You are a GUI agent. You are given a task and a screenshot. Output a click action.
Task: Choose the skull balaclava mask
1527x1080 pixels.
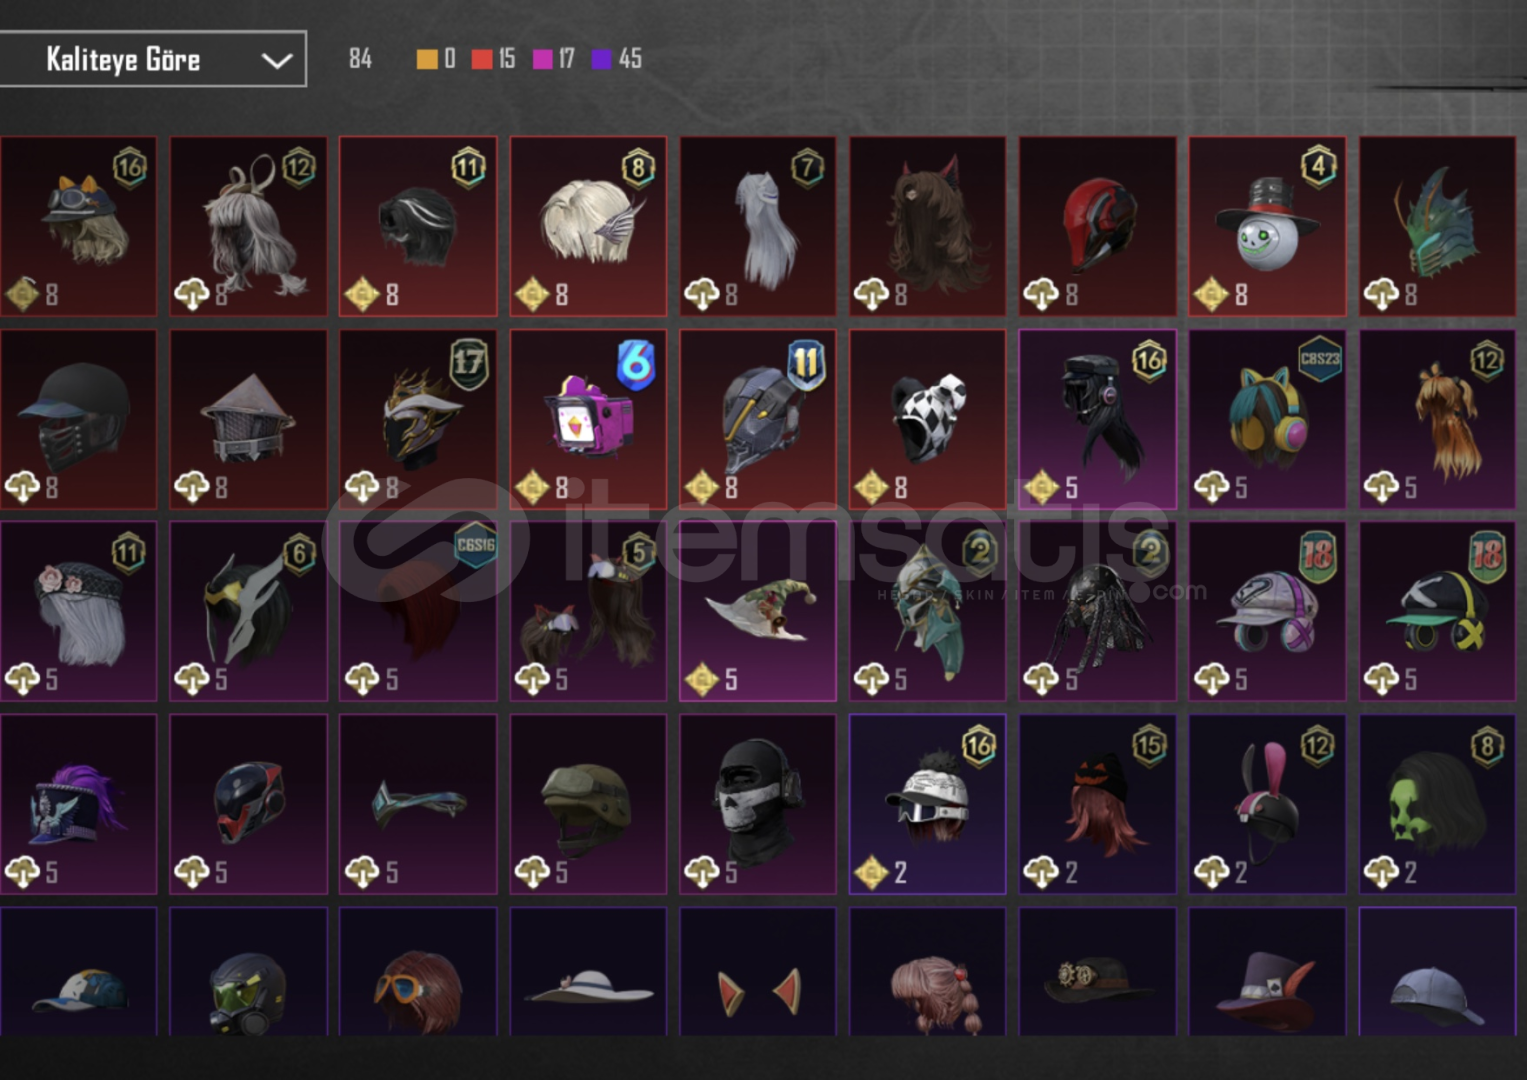(758, 804)
